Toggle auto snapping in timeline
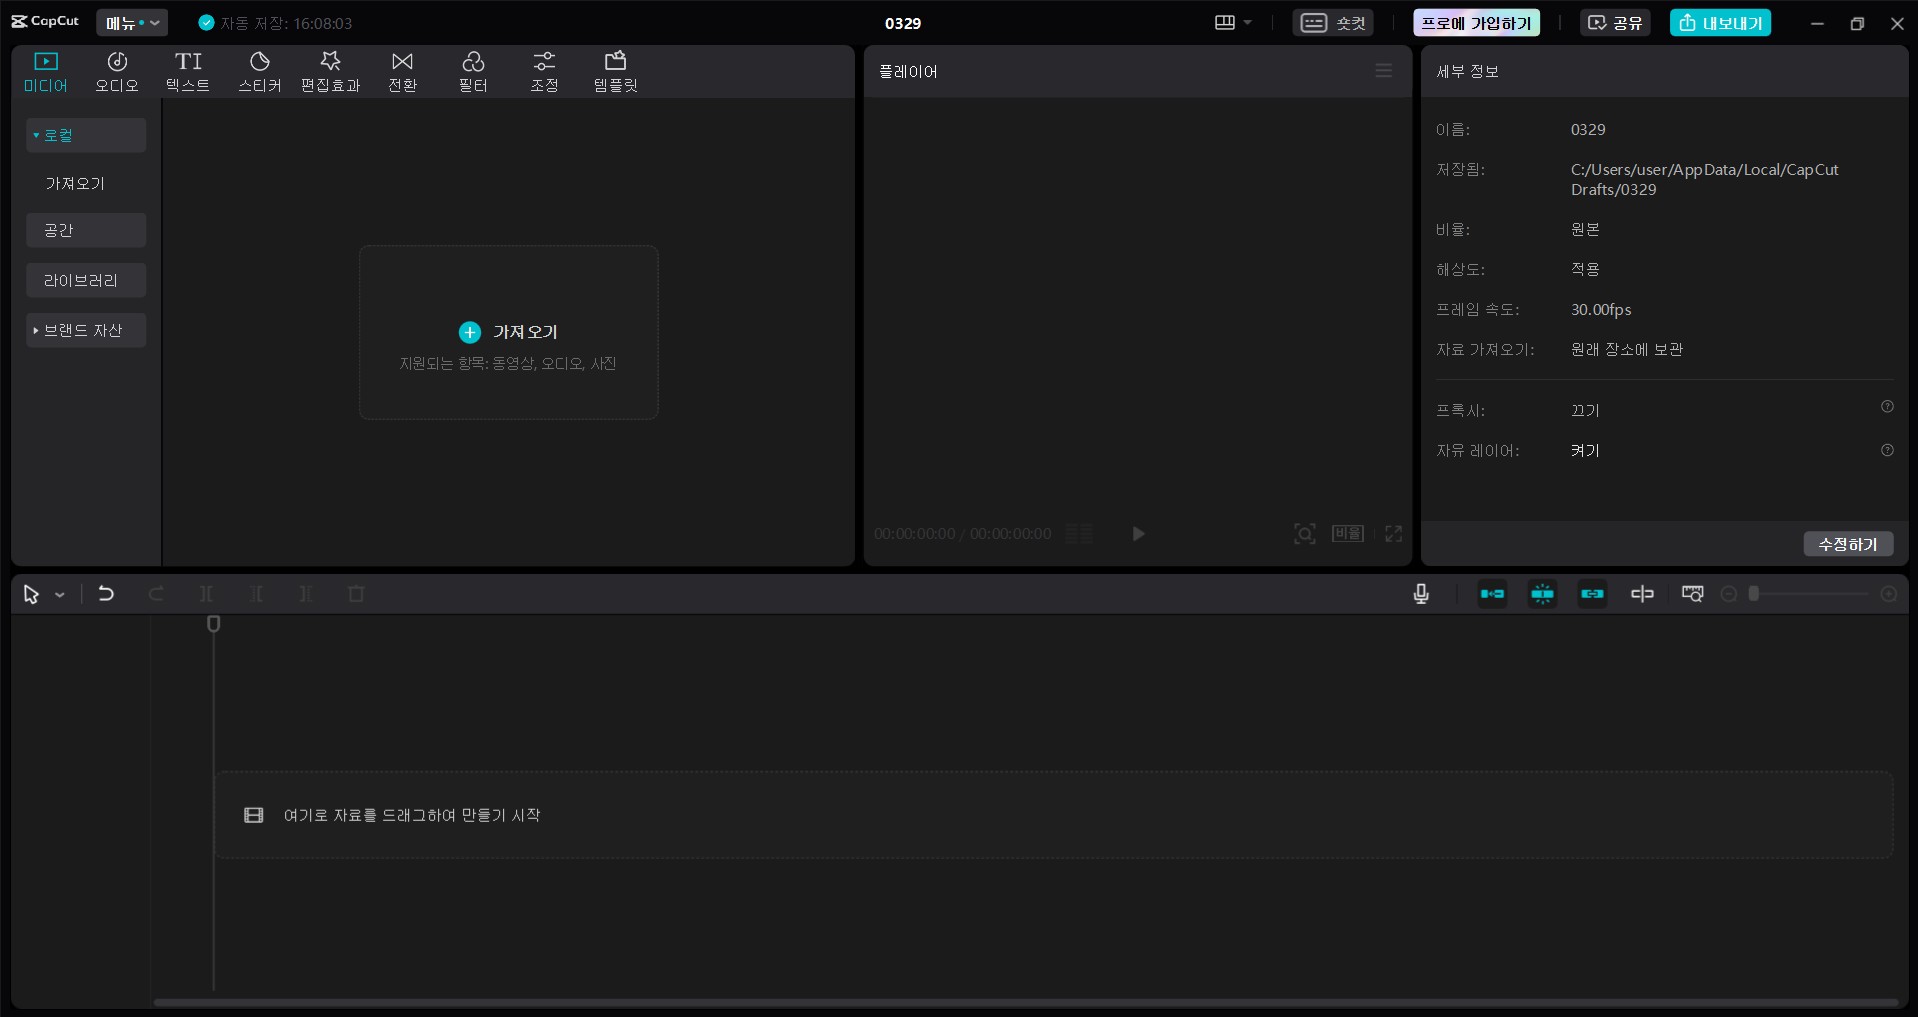The image size is (1918, 1017). click(1542, 594)
